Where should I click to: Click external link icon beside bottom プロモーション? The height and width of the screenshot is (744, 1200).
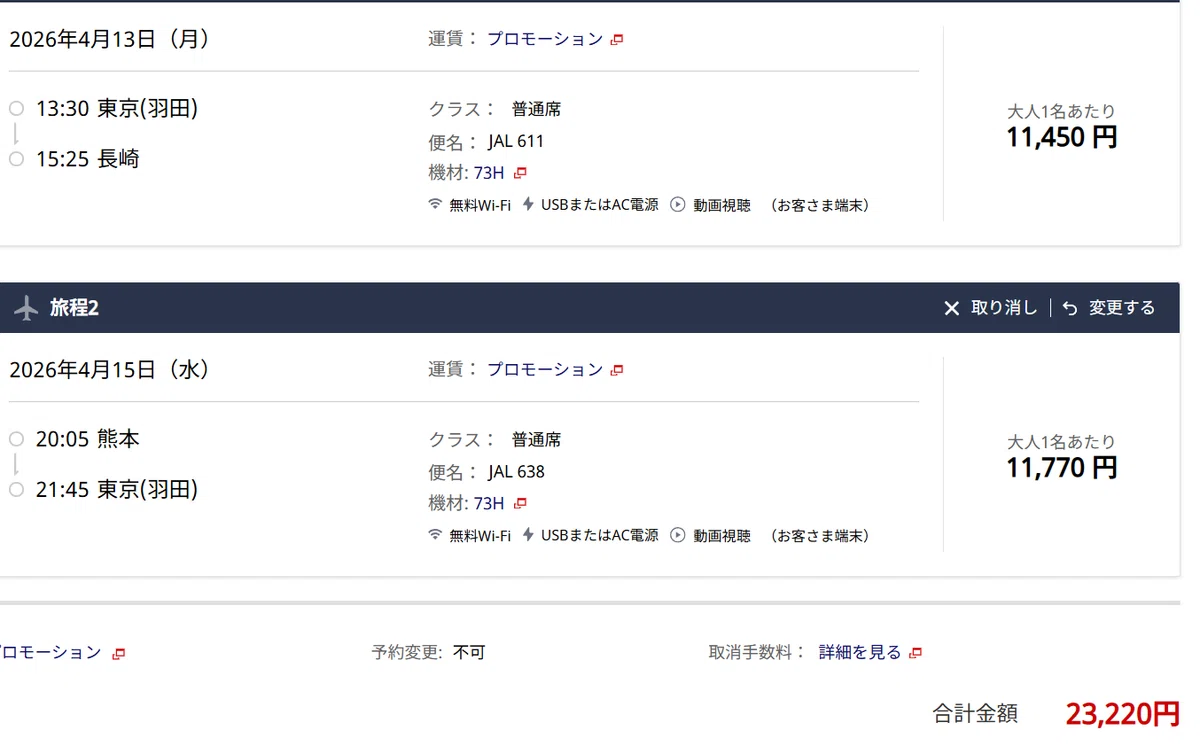[118, 653]
